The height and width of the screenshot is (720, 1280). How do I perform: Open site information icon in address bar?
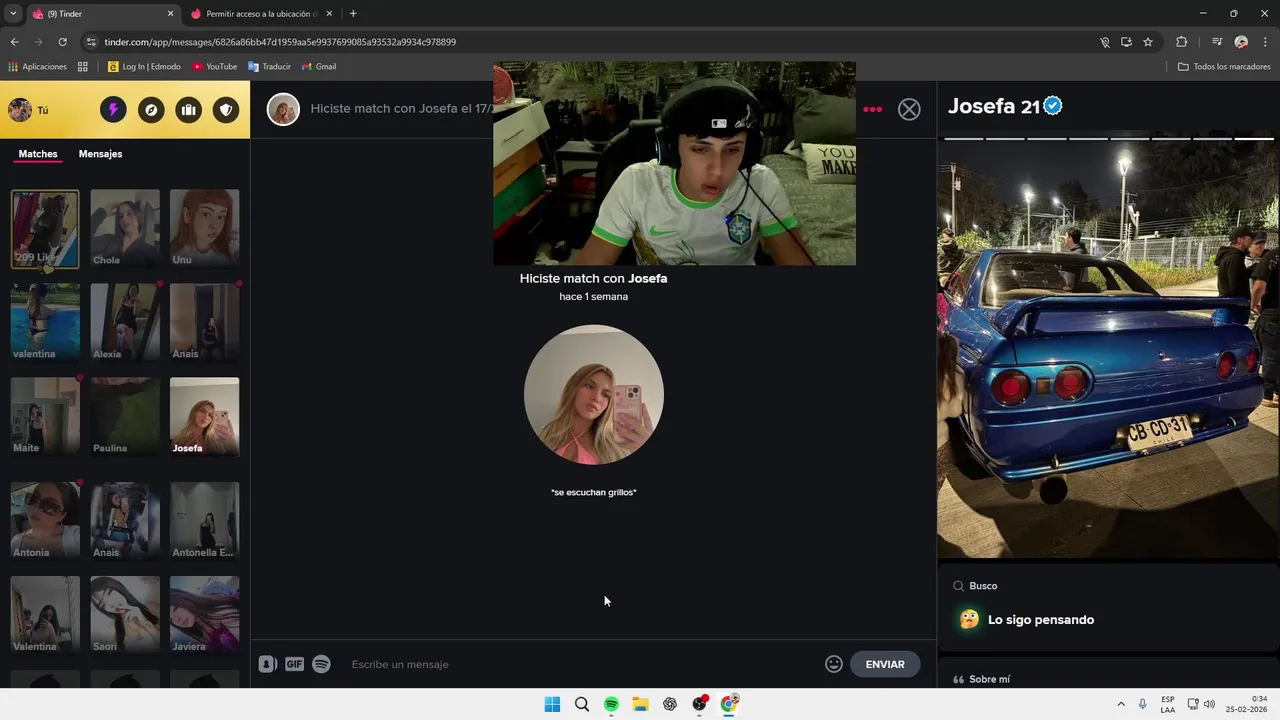point(91,42)
